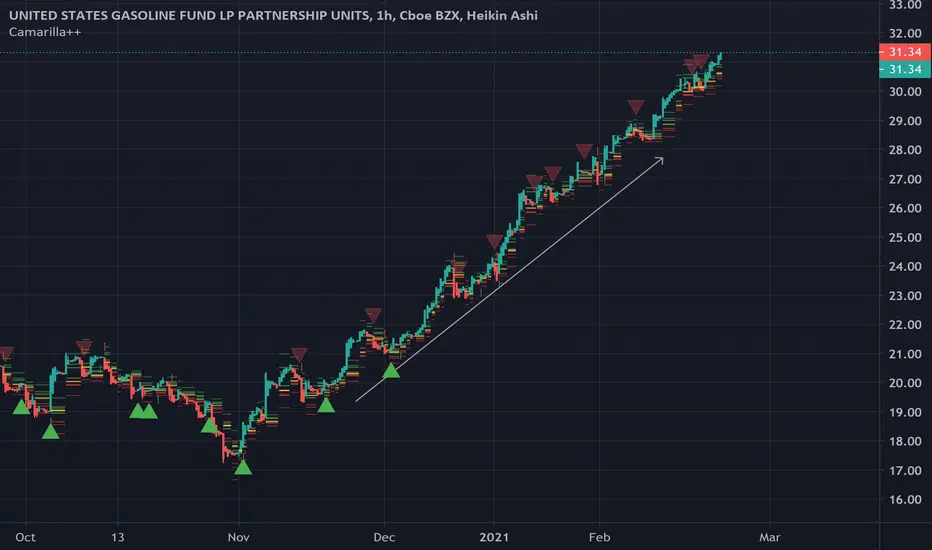Select the green buy triangle at November low
Image resolution: width=932 pixels, height=550 pixels.
tap(243, 467)
